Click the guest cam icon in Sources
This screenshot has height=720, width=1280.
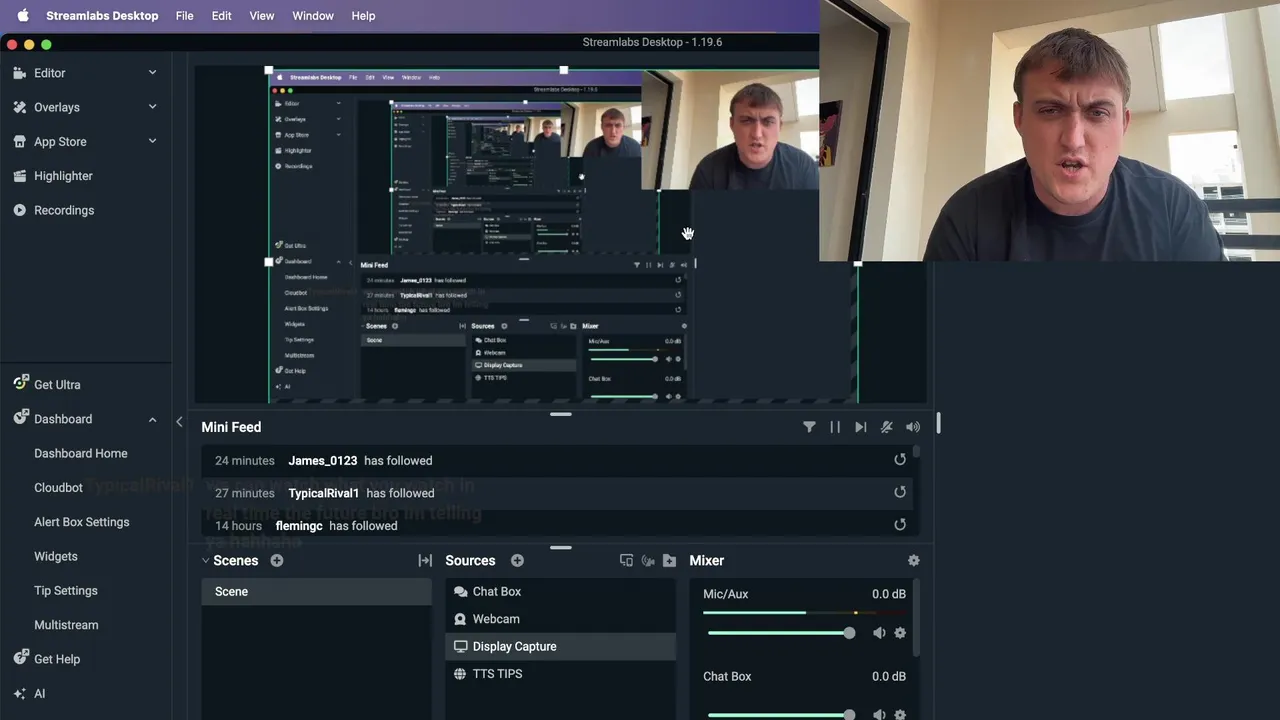point(648,561)
